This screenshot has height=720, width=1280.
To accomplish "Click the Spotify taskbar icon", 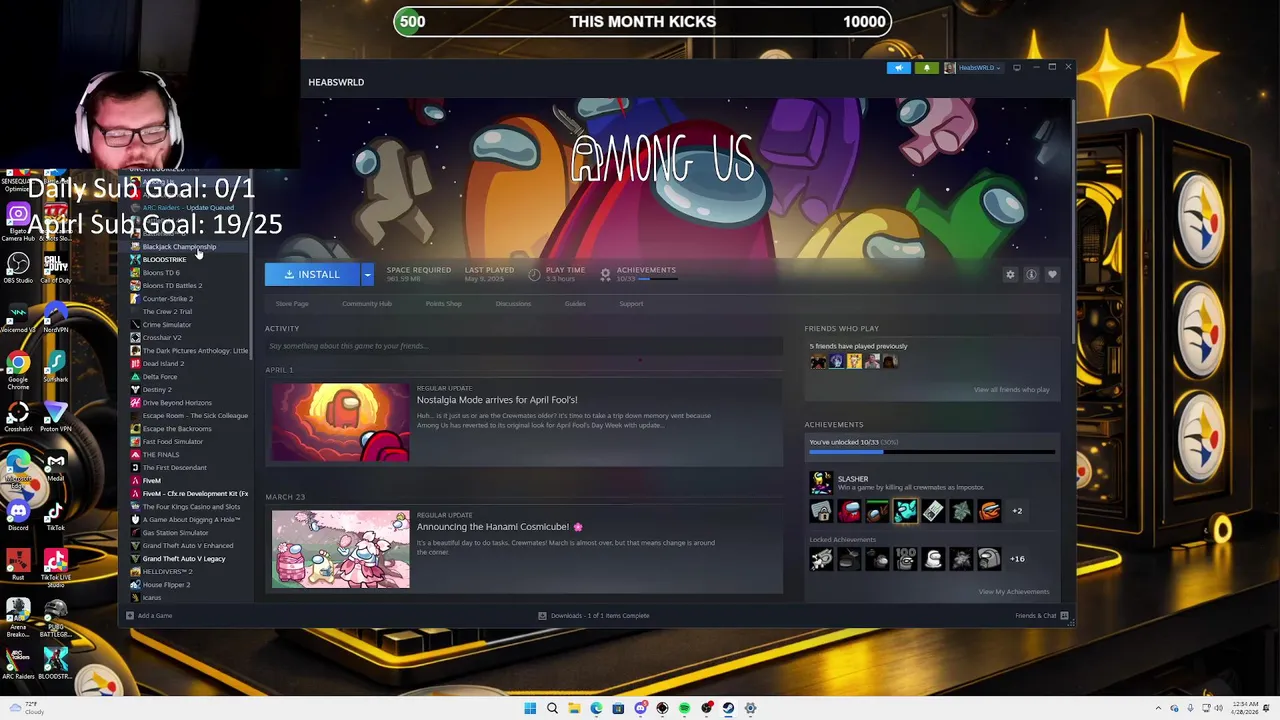I will [x=684, y=708].
